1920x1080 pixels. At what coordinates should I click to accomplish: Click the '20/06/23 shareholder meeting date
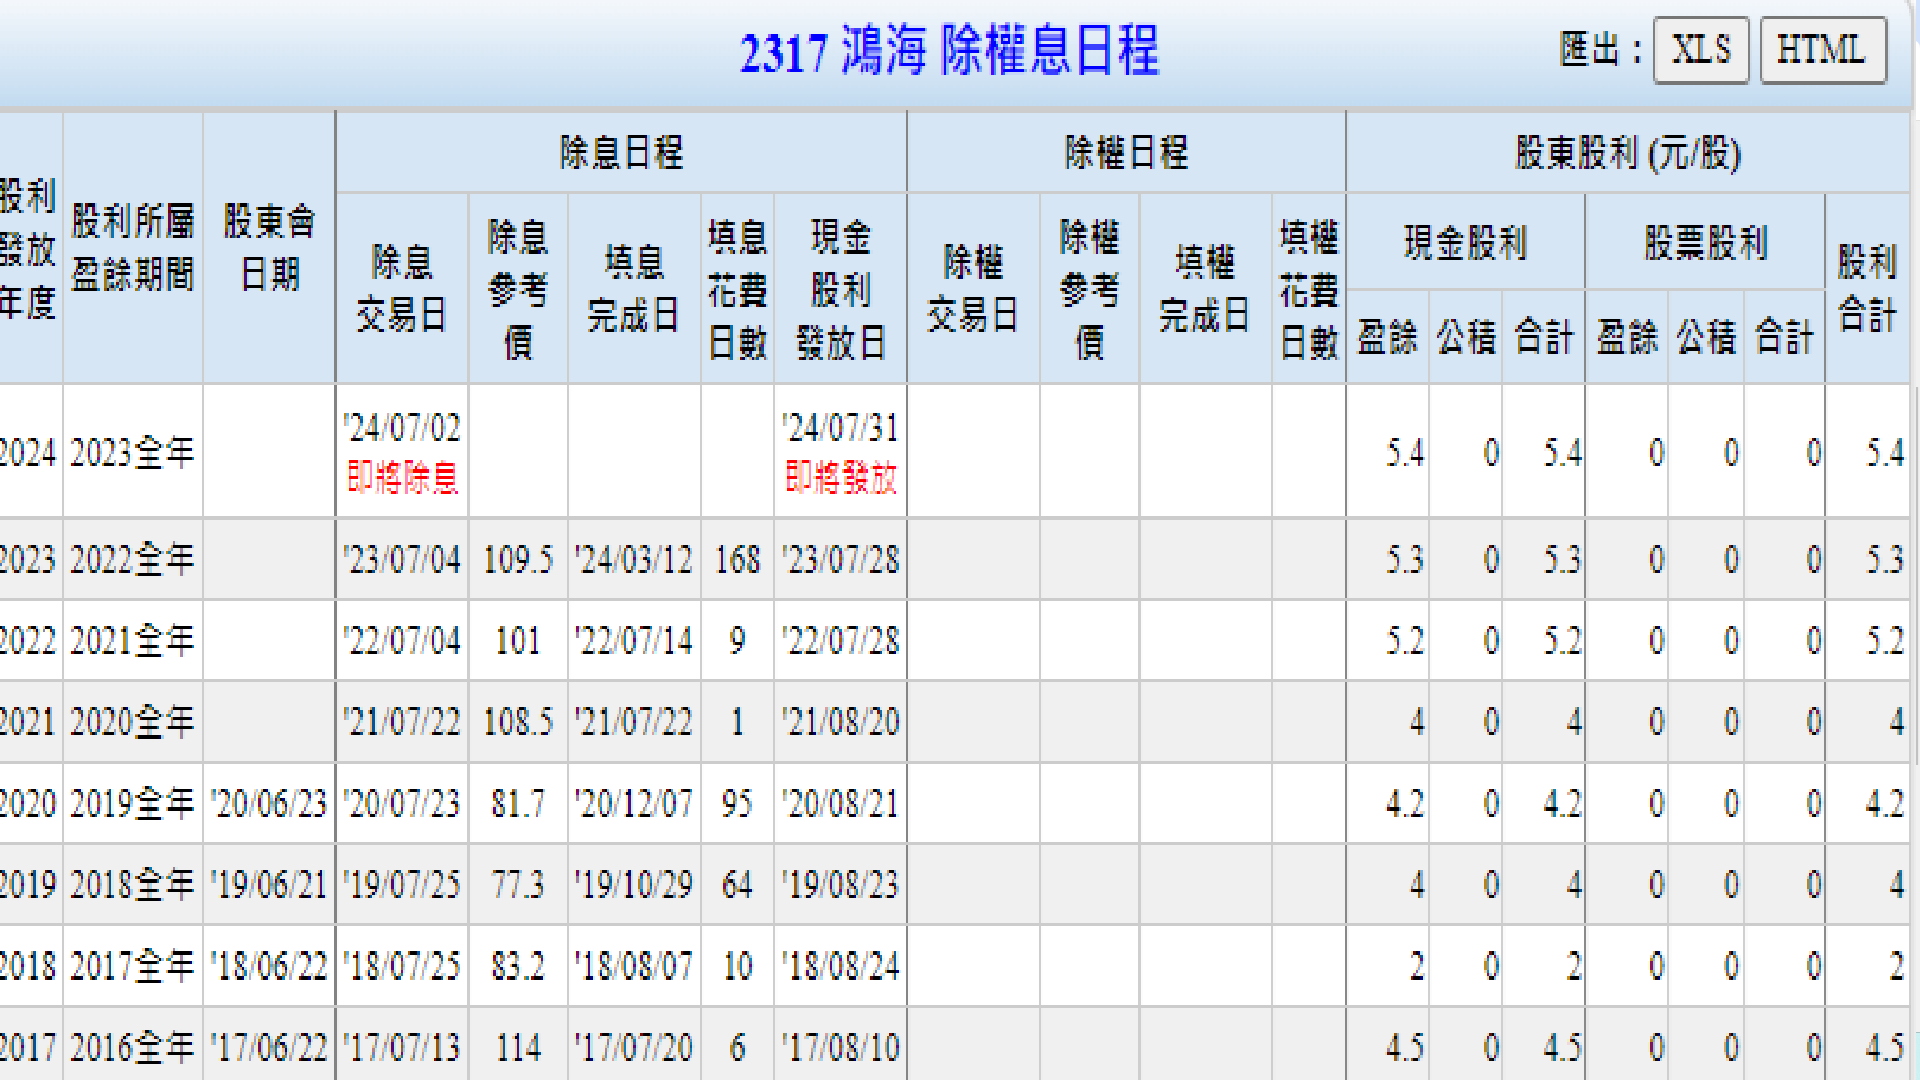[269, 804]
